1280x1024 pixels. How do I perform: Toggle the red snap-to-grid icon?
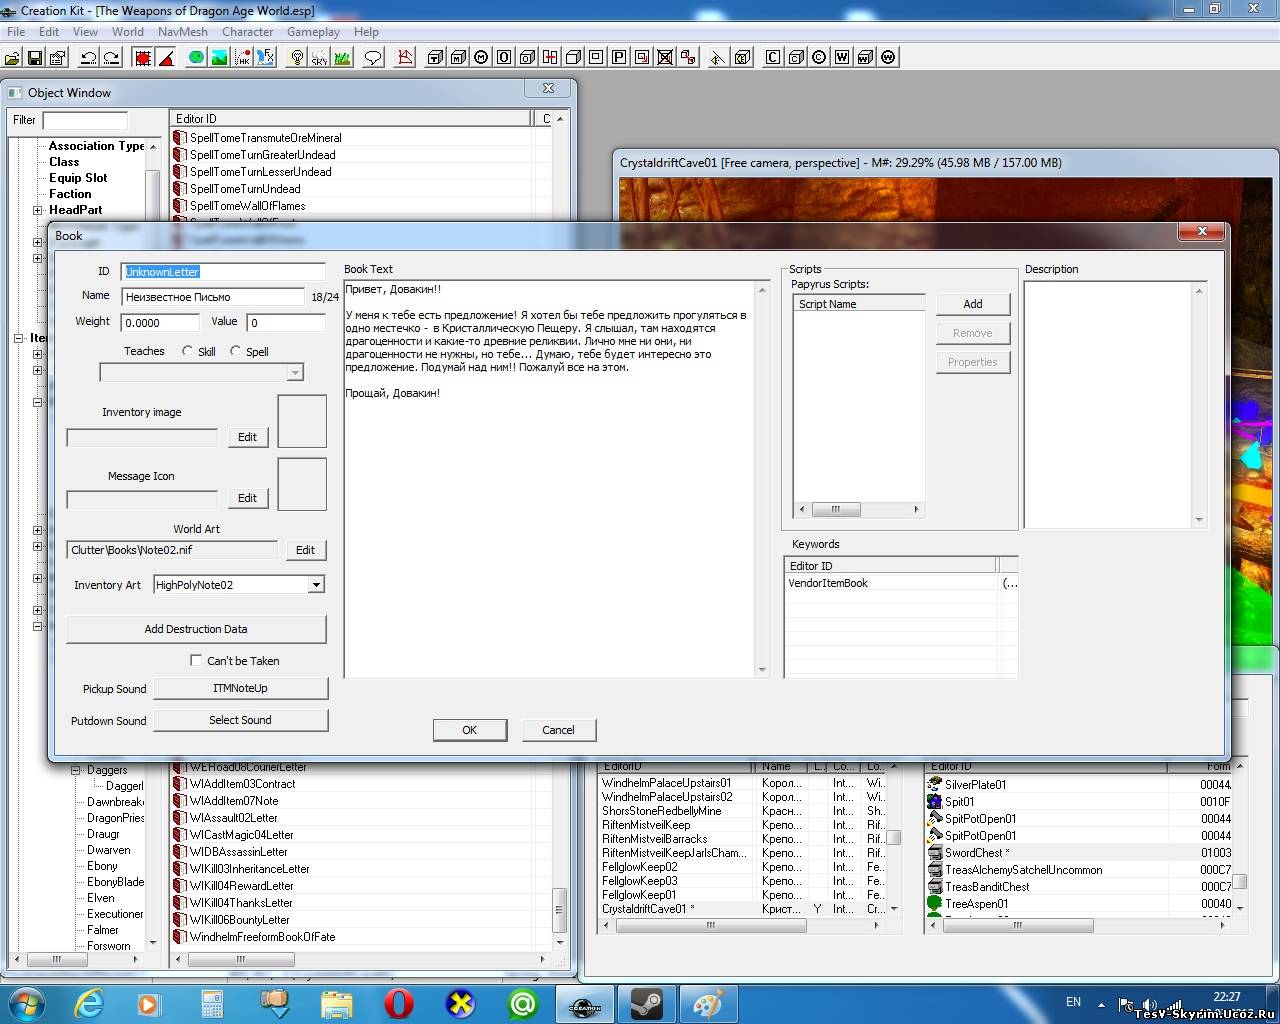pos(143,57)
